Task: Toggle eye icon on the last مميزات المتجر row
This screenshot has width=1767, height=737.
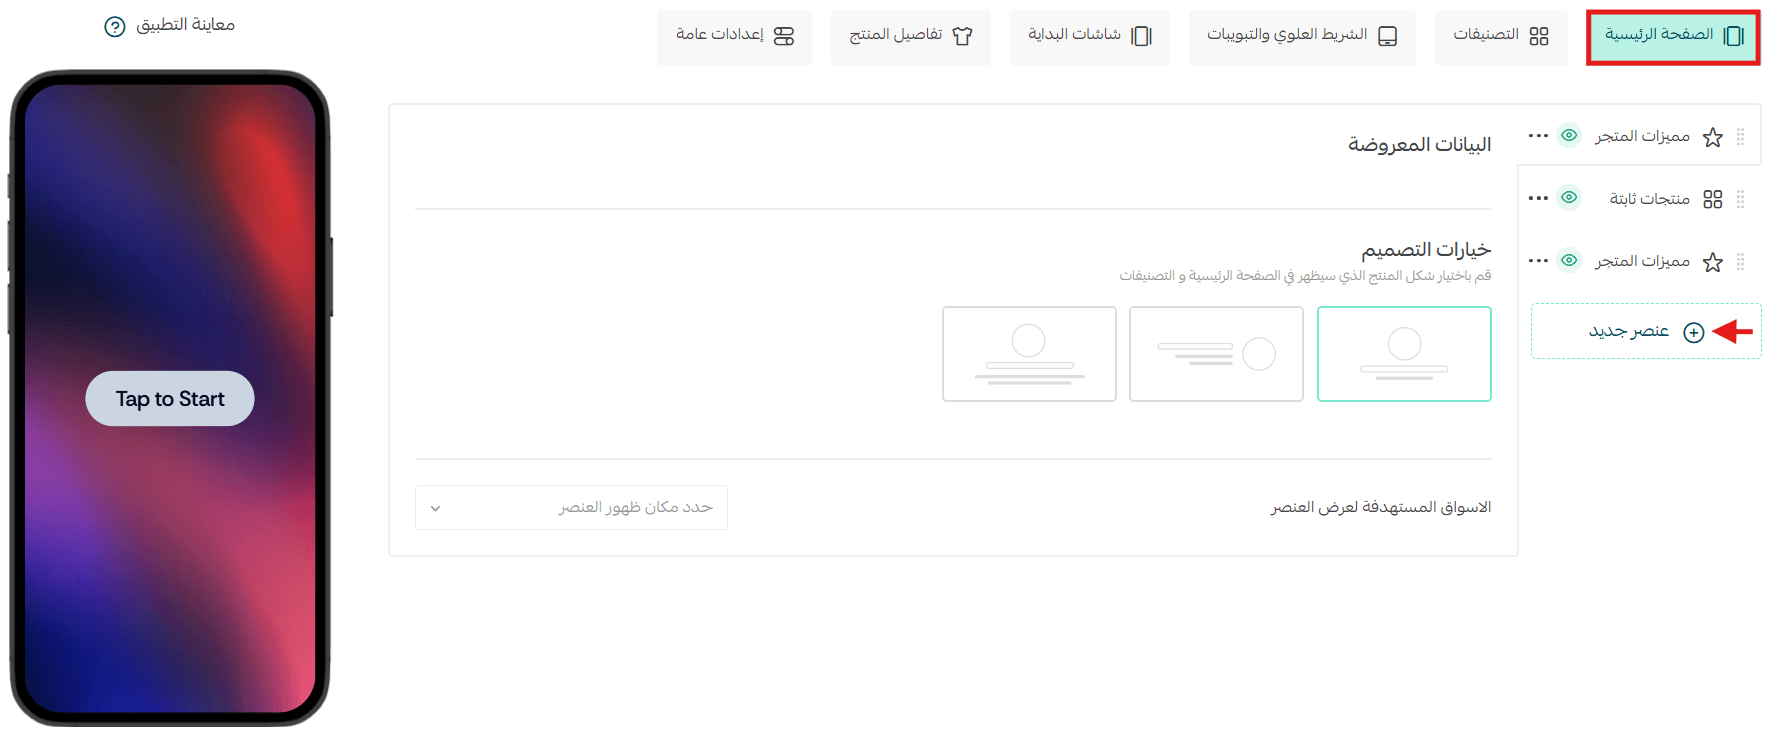Action: pyautogui.click(x=1569, y=260)
